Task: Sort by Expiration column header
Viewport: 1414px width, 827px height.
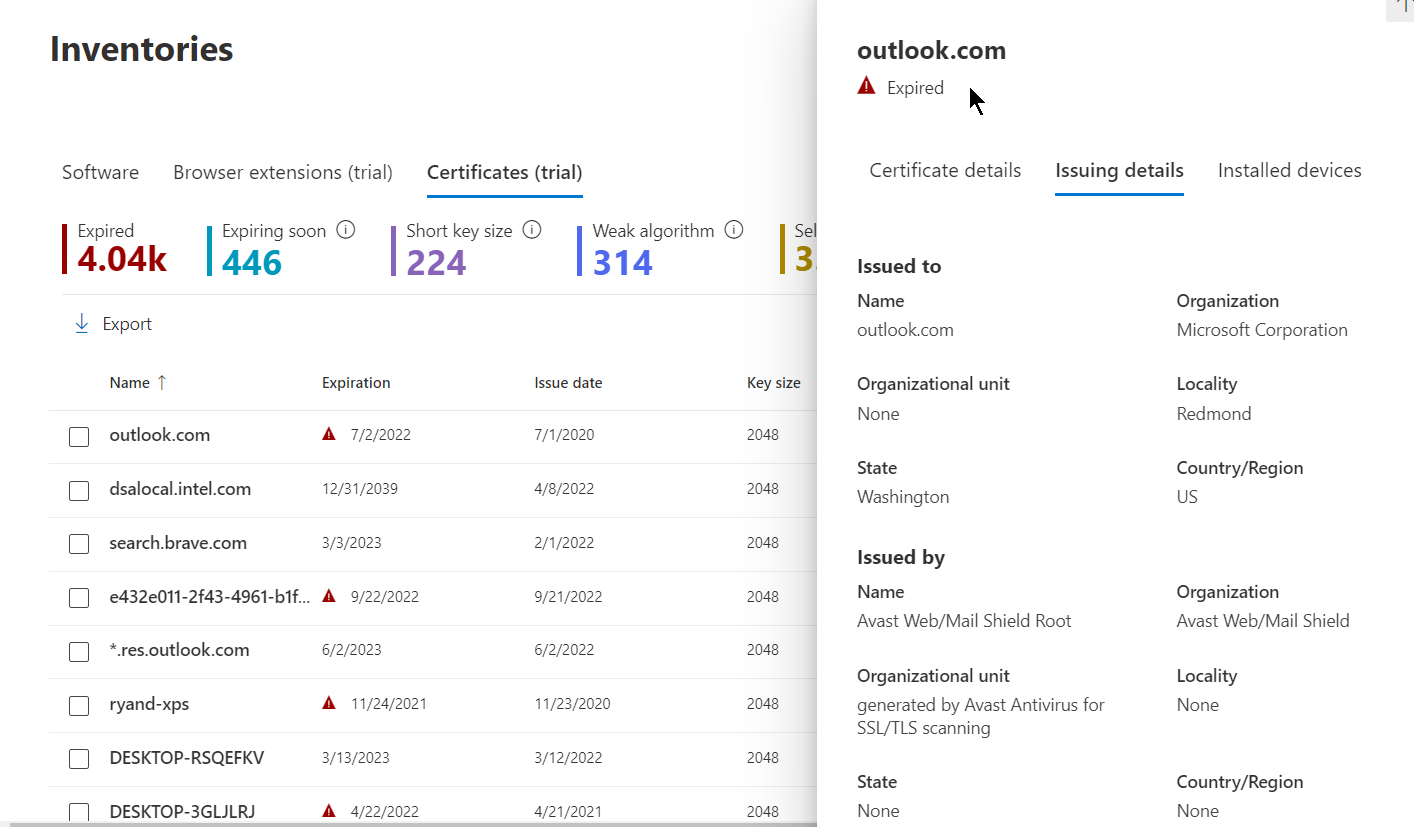Action: pyautogui.click(x=356, y=383)
